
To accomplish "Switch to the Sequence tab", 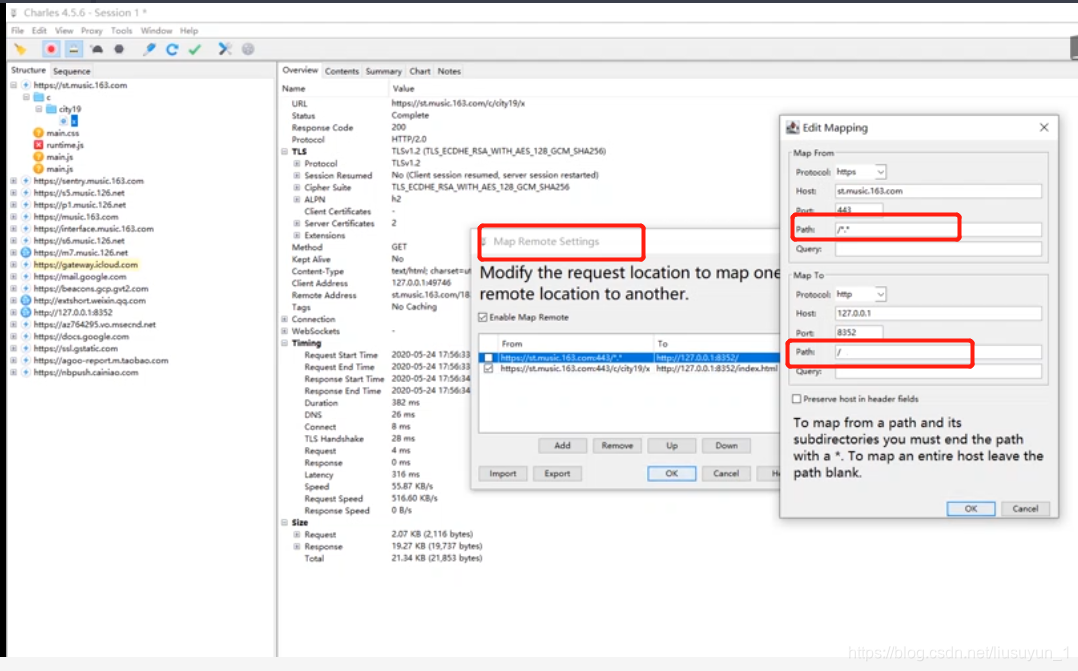I will pos(72,71).
